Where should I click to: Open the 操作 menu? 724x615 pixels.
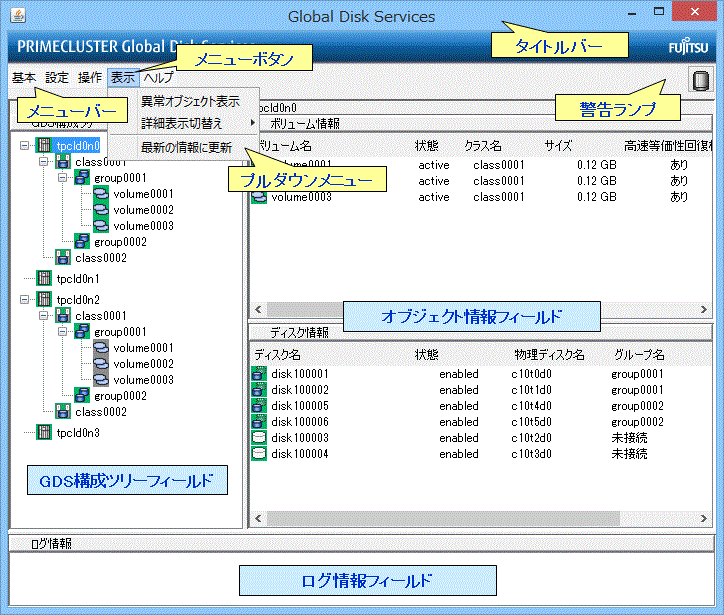point(90,78)
